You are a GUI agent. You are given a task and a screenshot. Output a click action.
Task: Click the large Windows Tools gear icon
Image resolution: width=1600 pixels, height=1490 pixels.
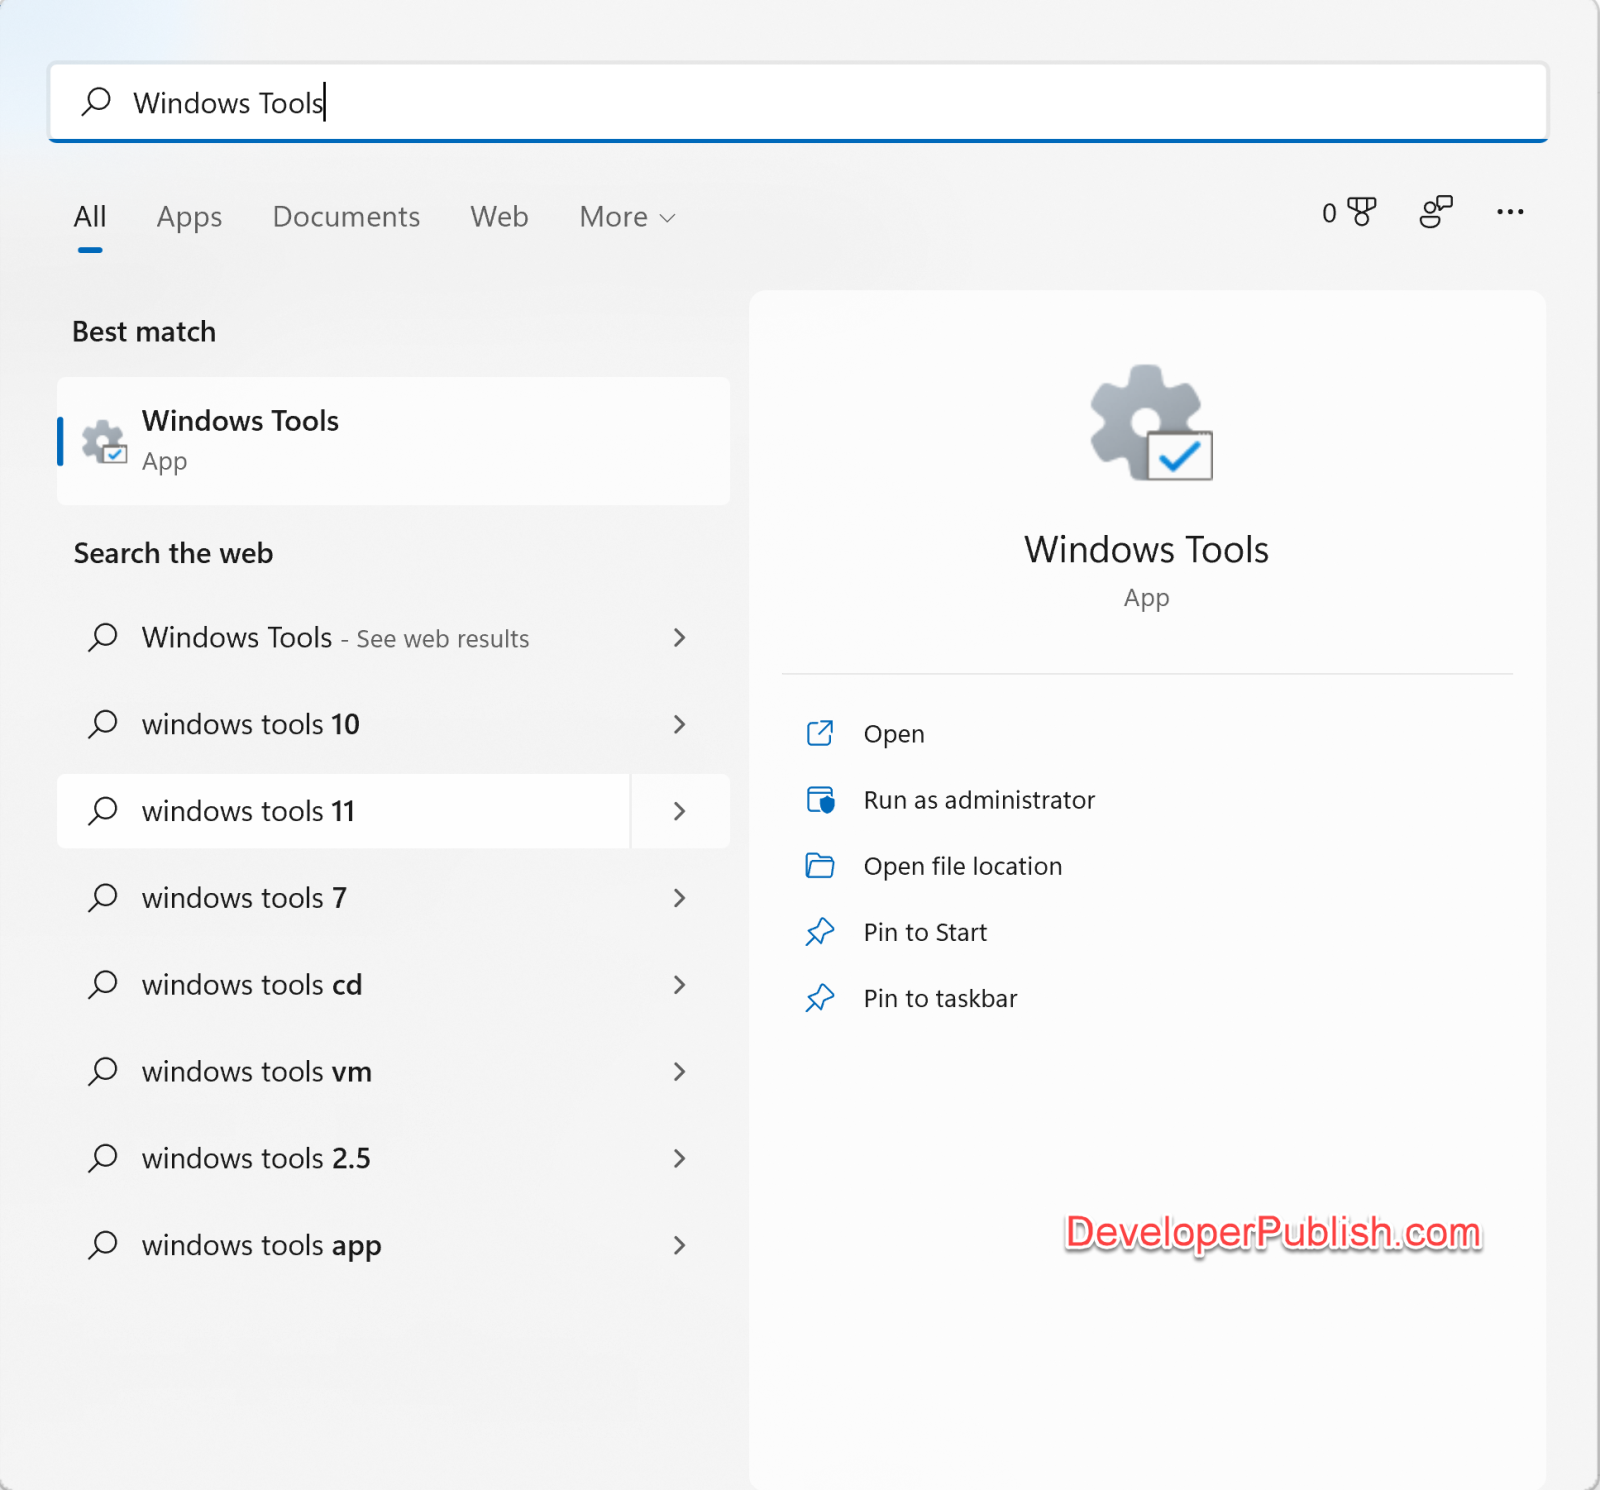[x=1147, y=423]
